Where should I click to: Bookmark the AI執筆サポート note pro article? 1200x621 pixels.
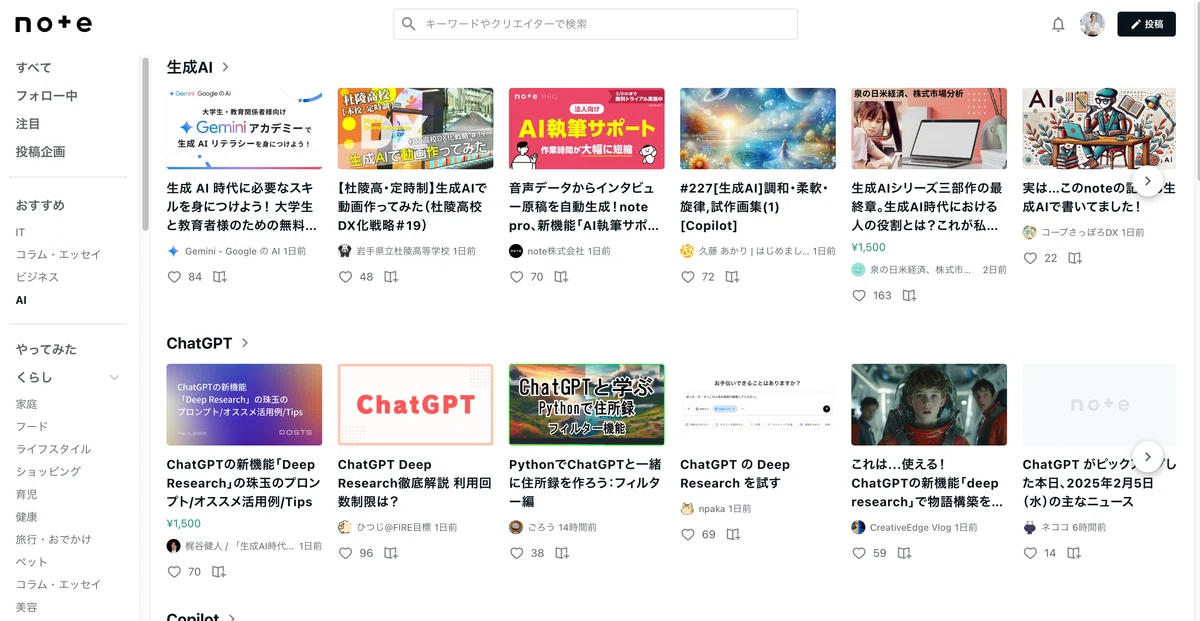562,277
